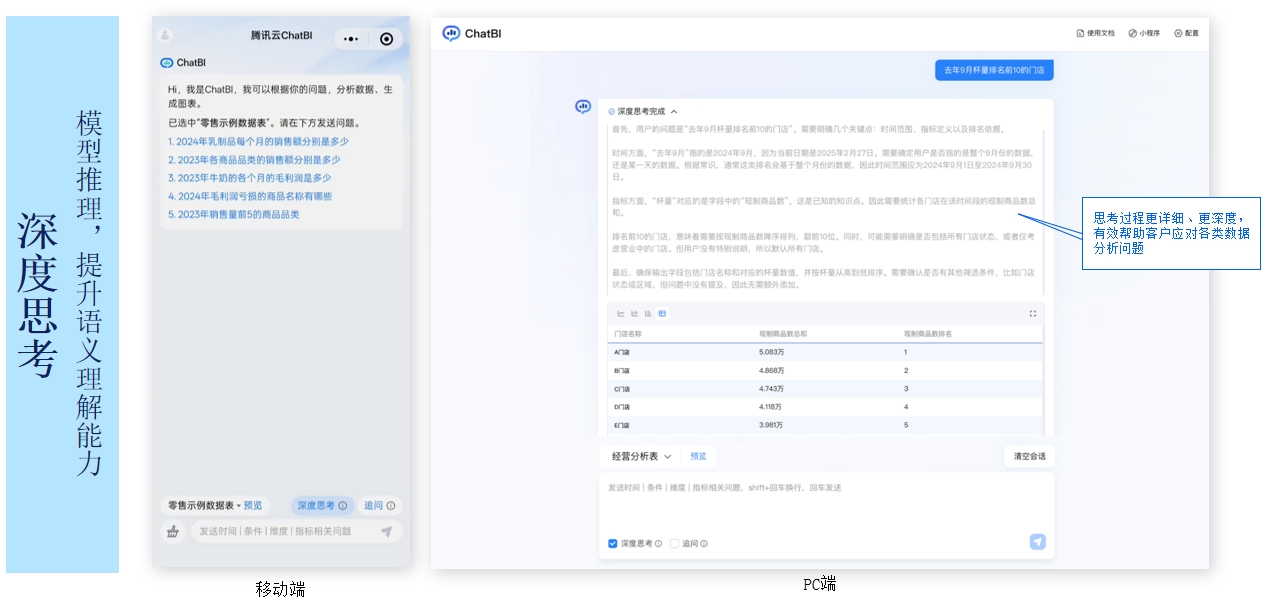
Task: Click the ChatBI icon in mobile chat
Action: coord(167,63)
